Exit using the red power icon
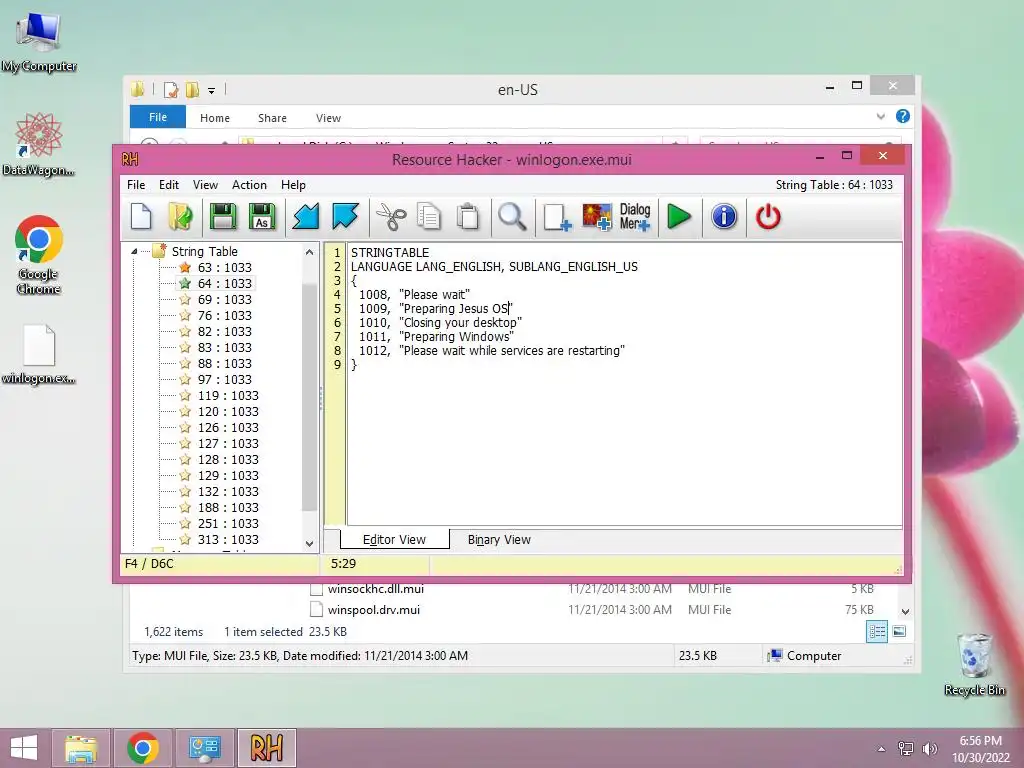This screenshot has width=1024, height=768. click(768, 217)
